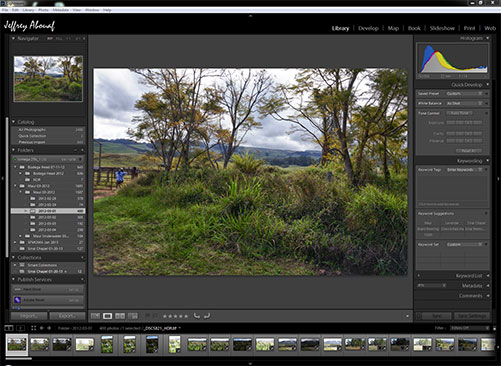Switch to the Develop module
Viewport: 501px width, 366px height.
point(368,28)
